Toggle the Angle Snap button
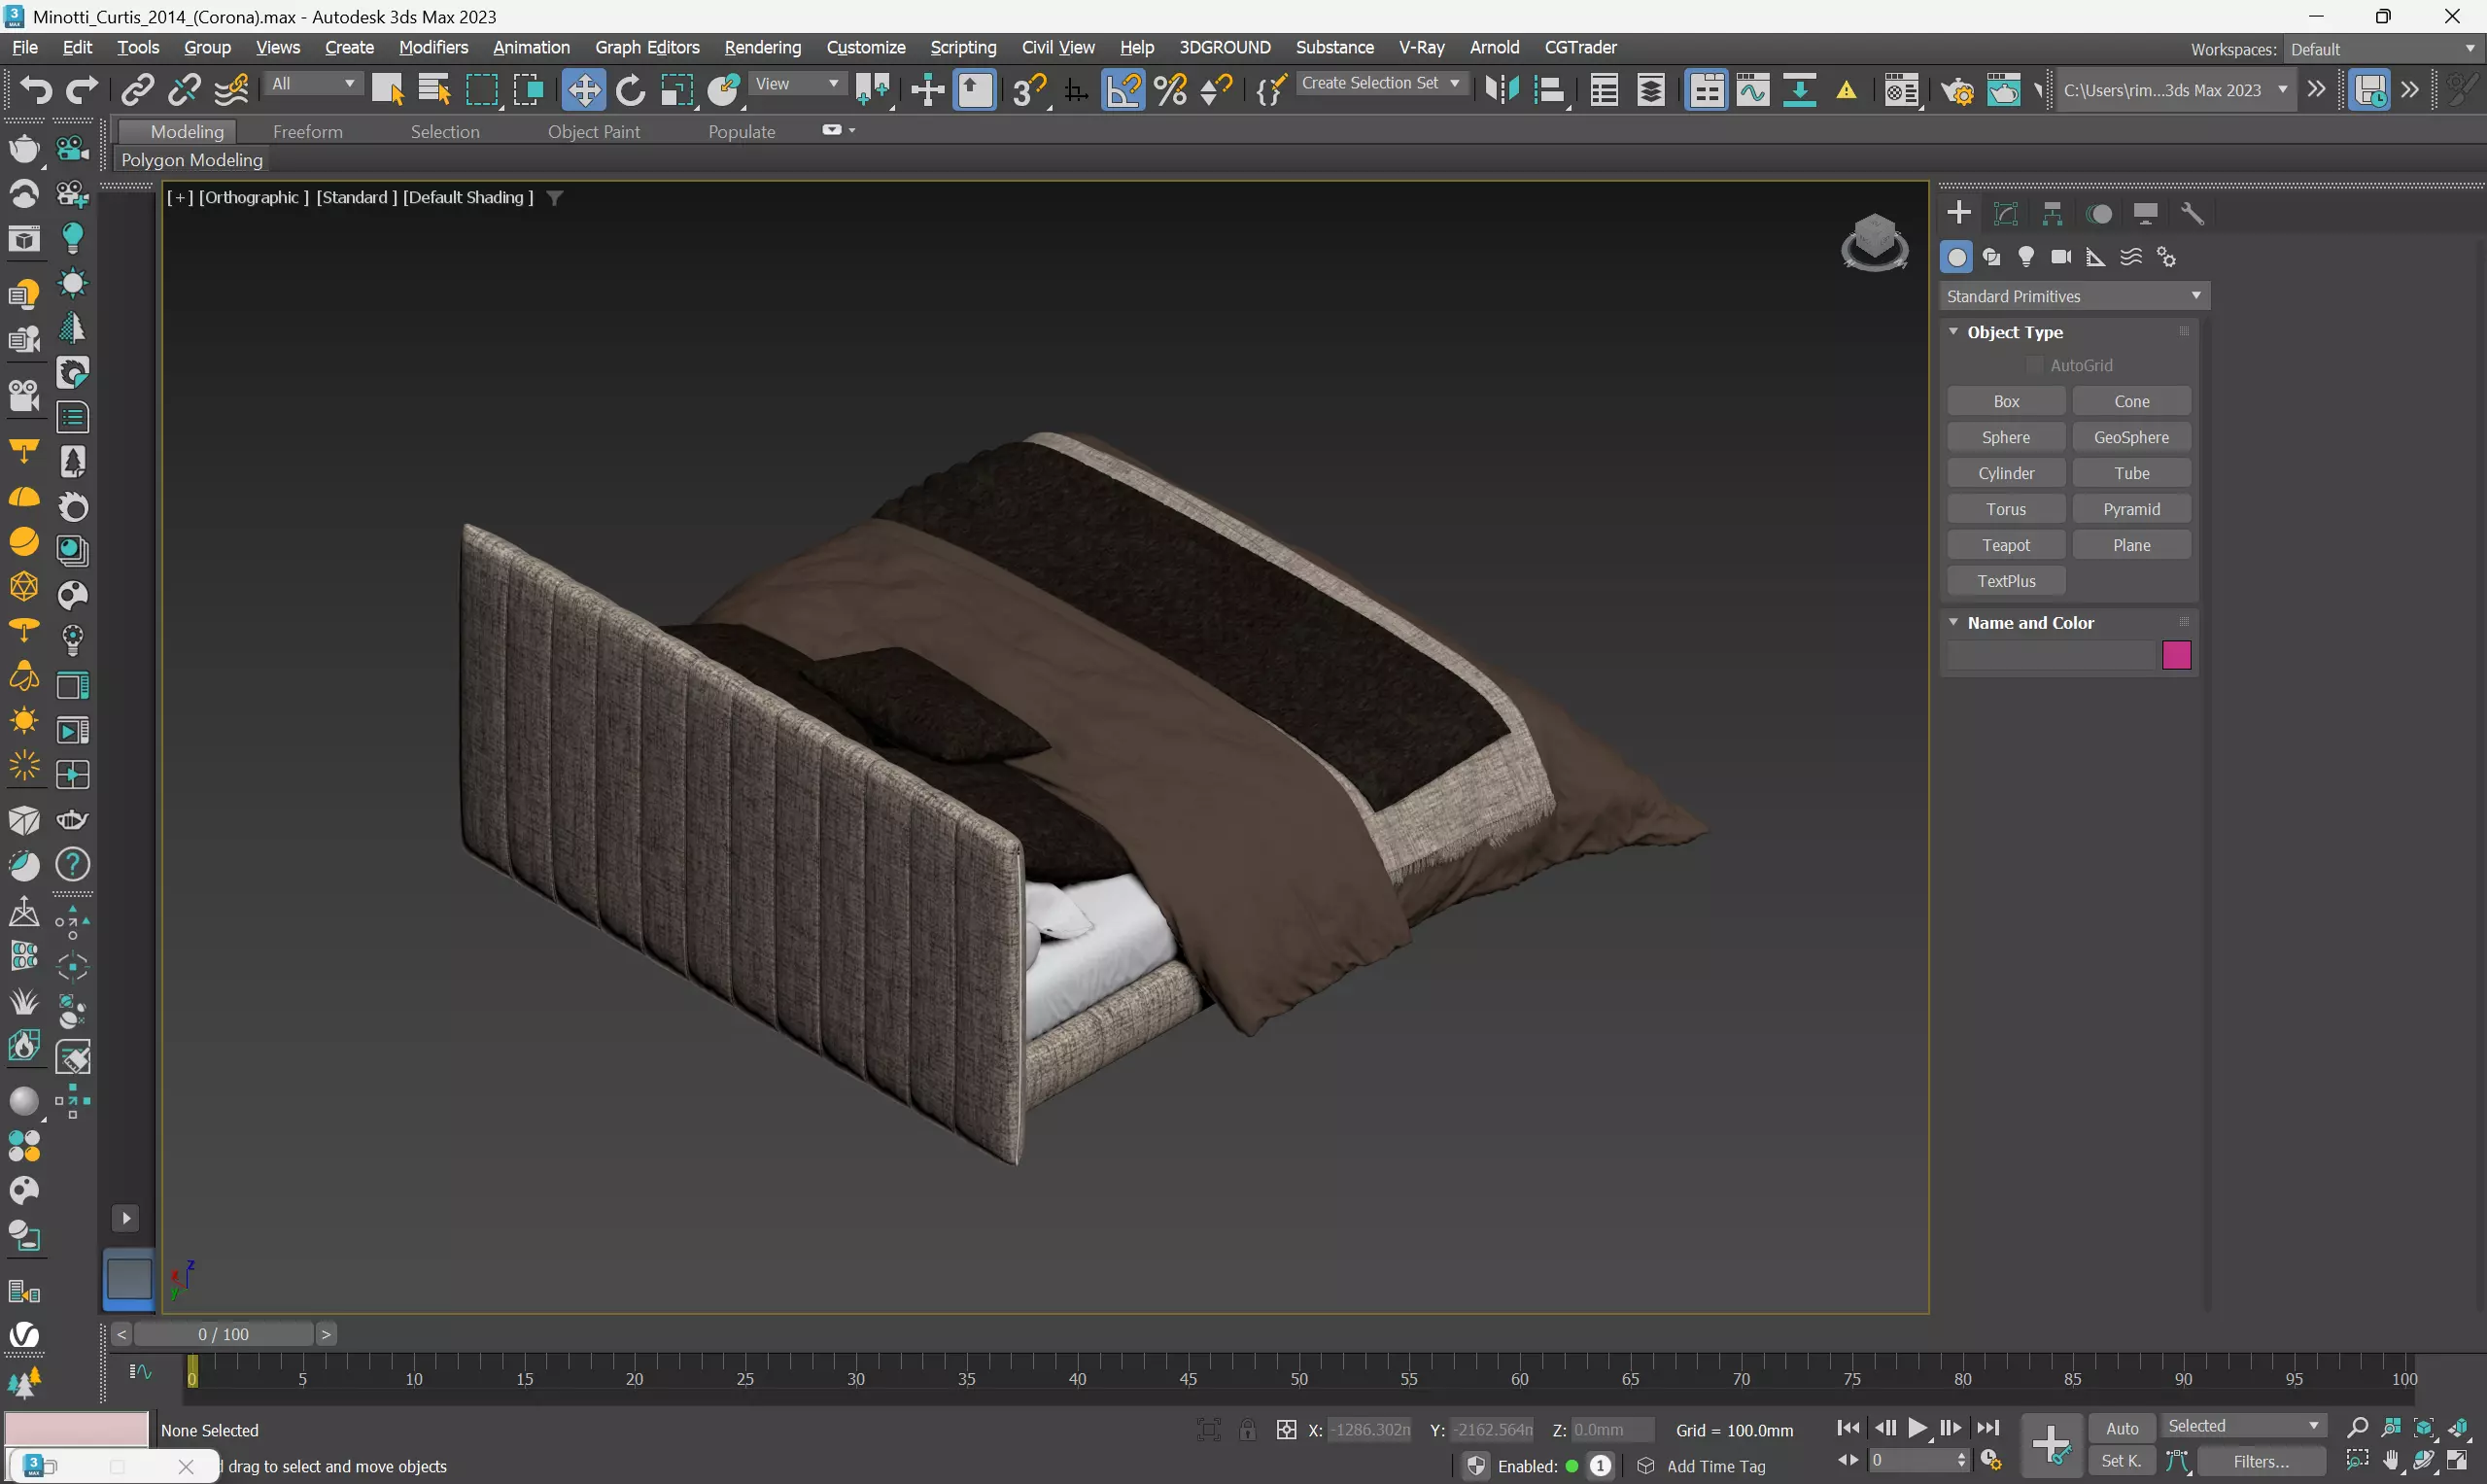The width and height of the screenshot is (2487, 1484). point(1123,90)
